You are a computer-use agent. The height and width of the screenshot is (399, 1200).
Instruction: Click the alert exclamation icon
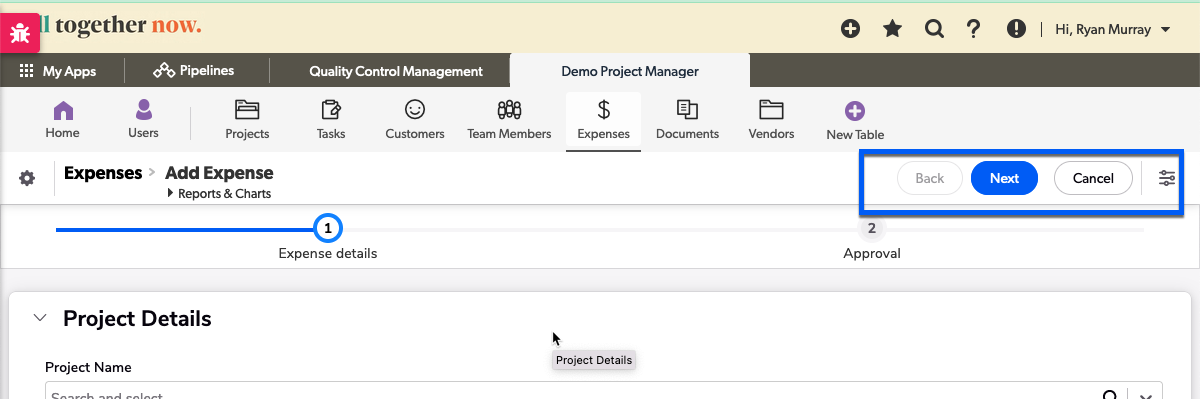pyautogui.click(x=1017, y=29)
